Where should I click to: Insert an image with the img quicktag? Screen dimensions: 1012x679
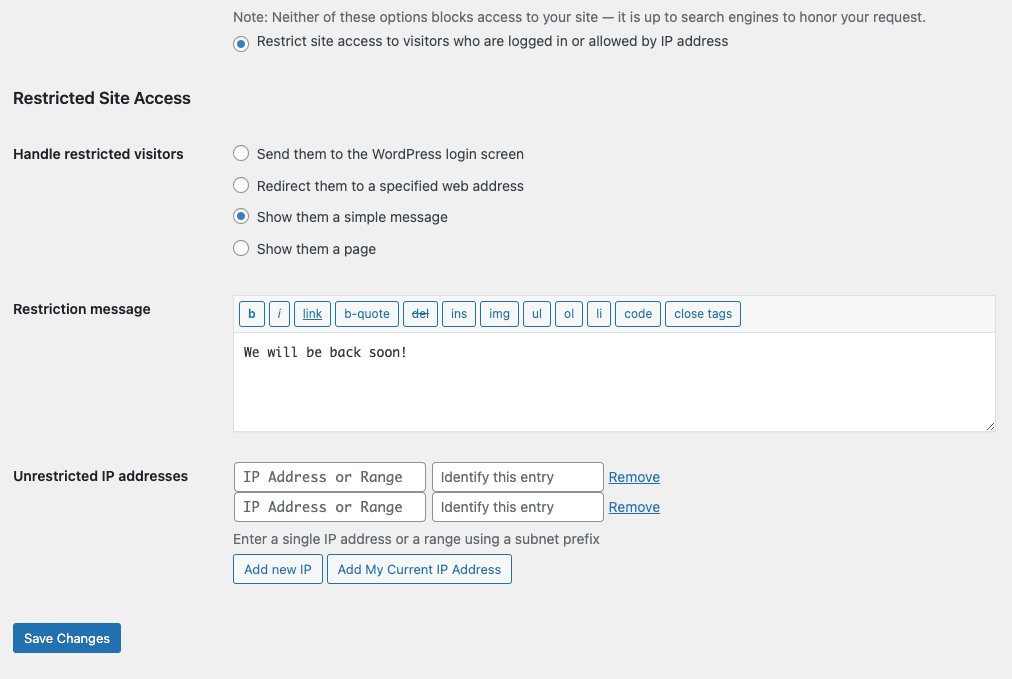499,314
